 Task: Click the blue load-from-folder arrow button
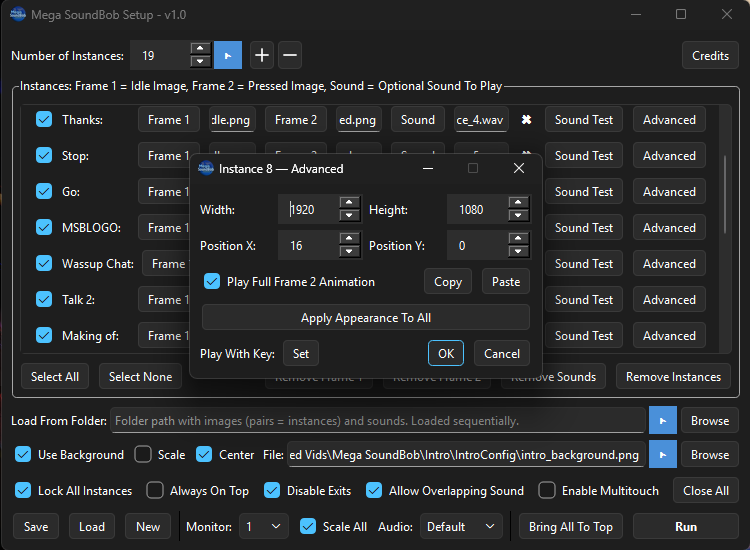(662, 421)
